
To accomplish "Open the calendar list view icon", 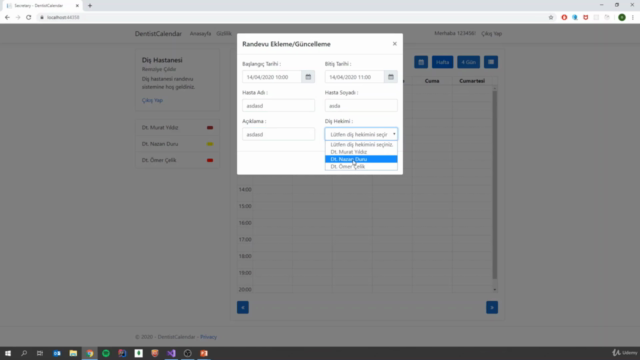I will [491, 62].
